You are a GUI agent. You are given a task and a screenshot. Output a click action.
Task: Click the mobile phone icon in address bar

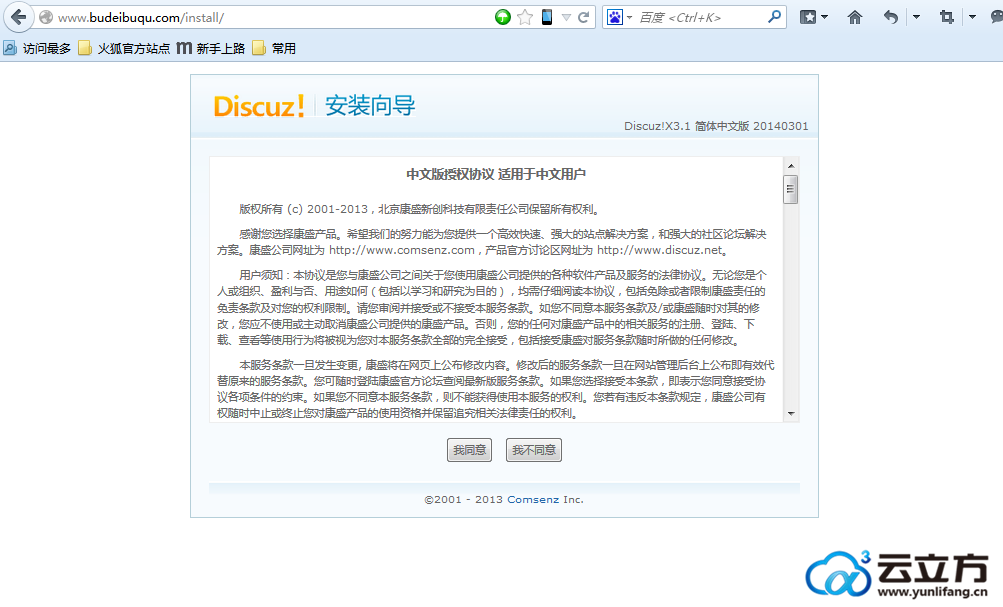(x=547, y=17)
